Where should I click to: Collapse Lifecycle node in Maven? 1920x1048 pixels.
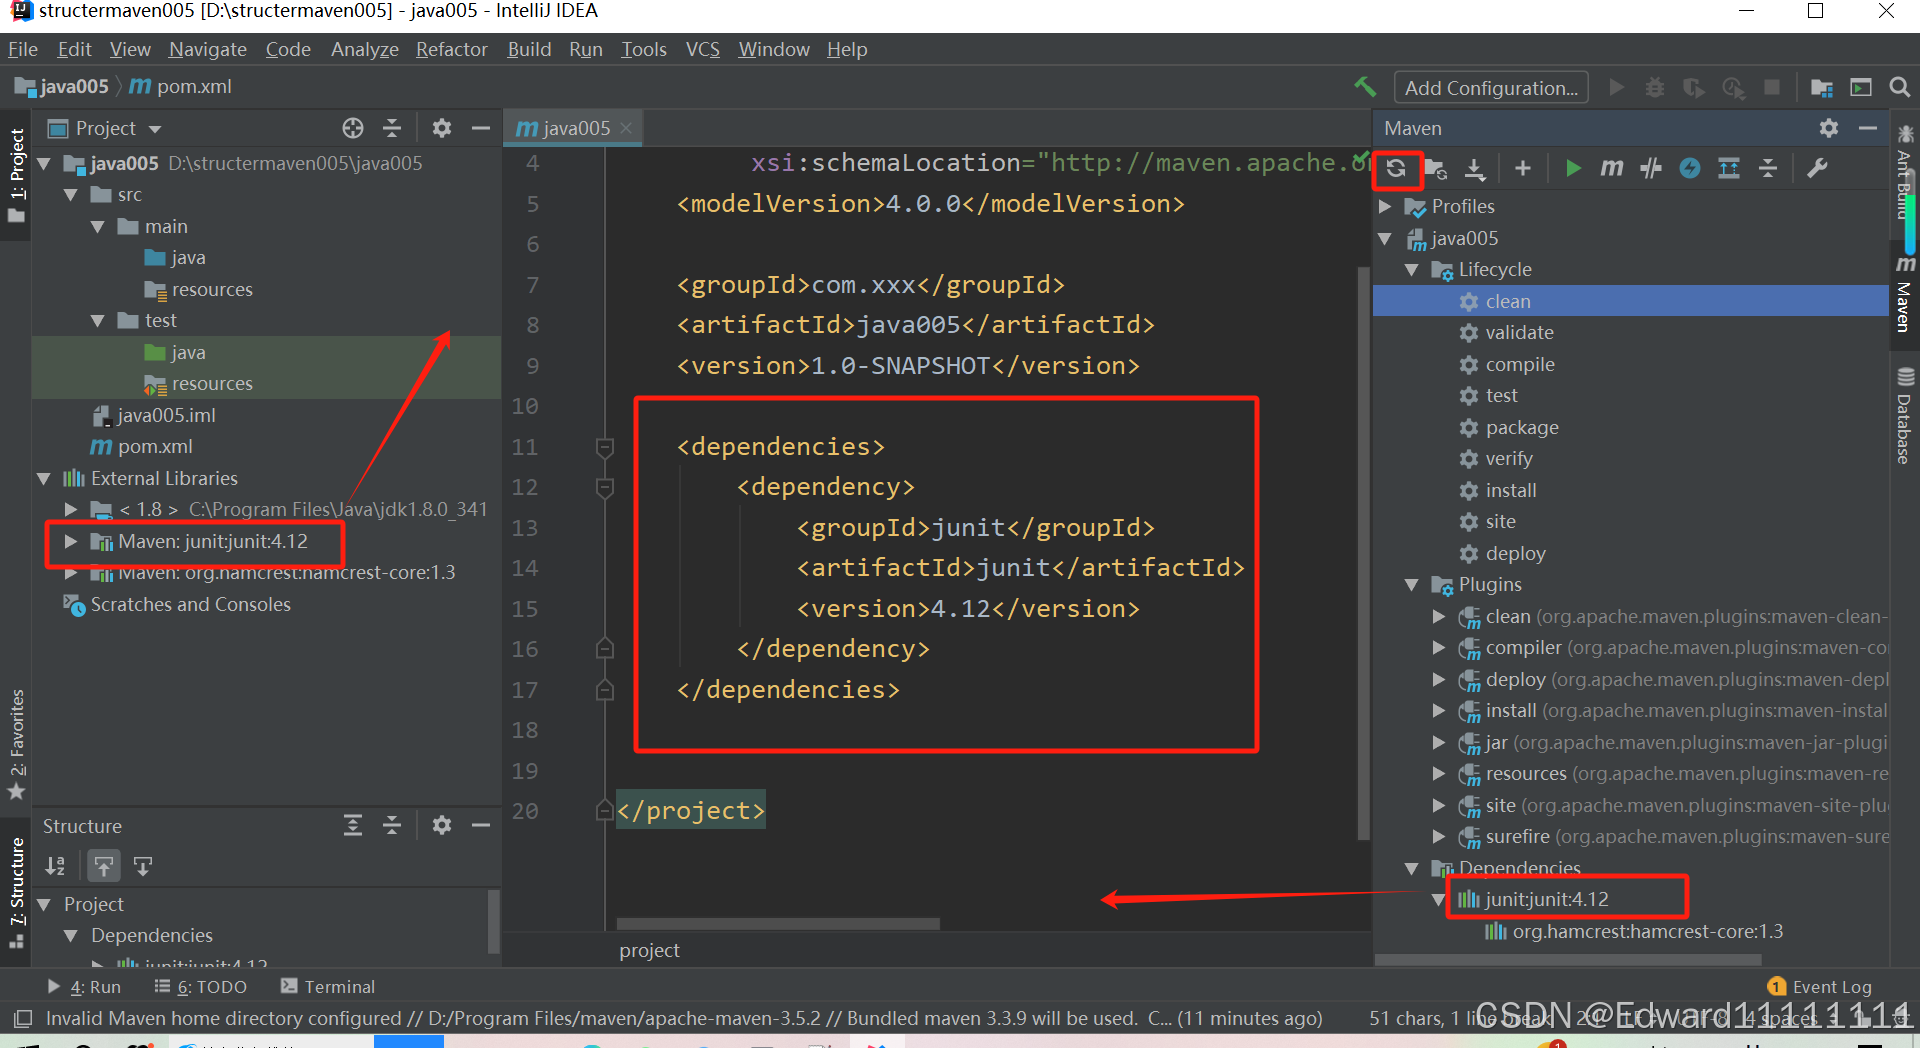(1412, 269)
